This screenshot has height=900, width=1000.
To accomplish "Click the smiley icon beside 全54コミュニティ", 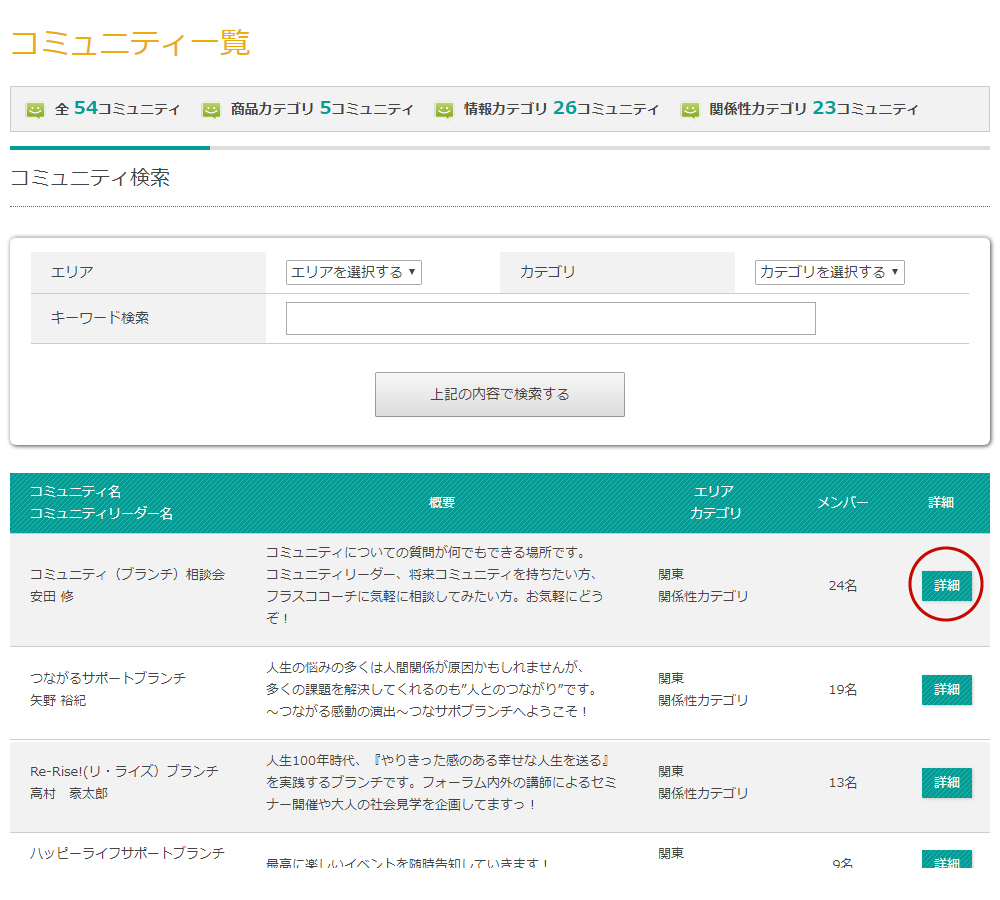I will (x=35, y=110).
